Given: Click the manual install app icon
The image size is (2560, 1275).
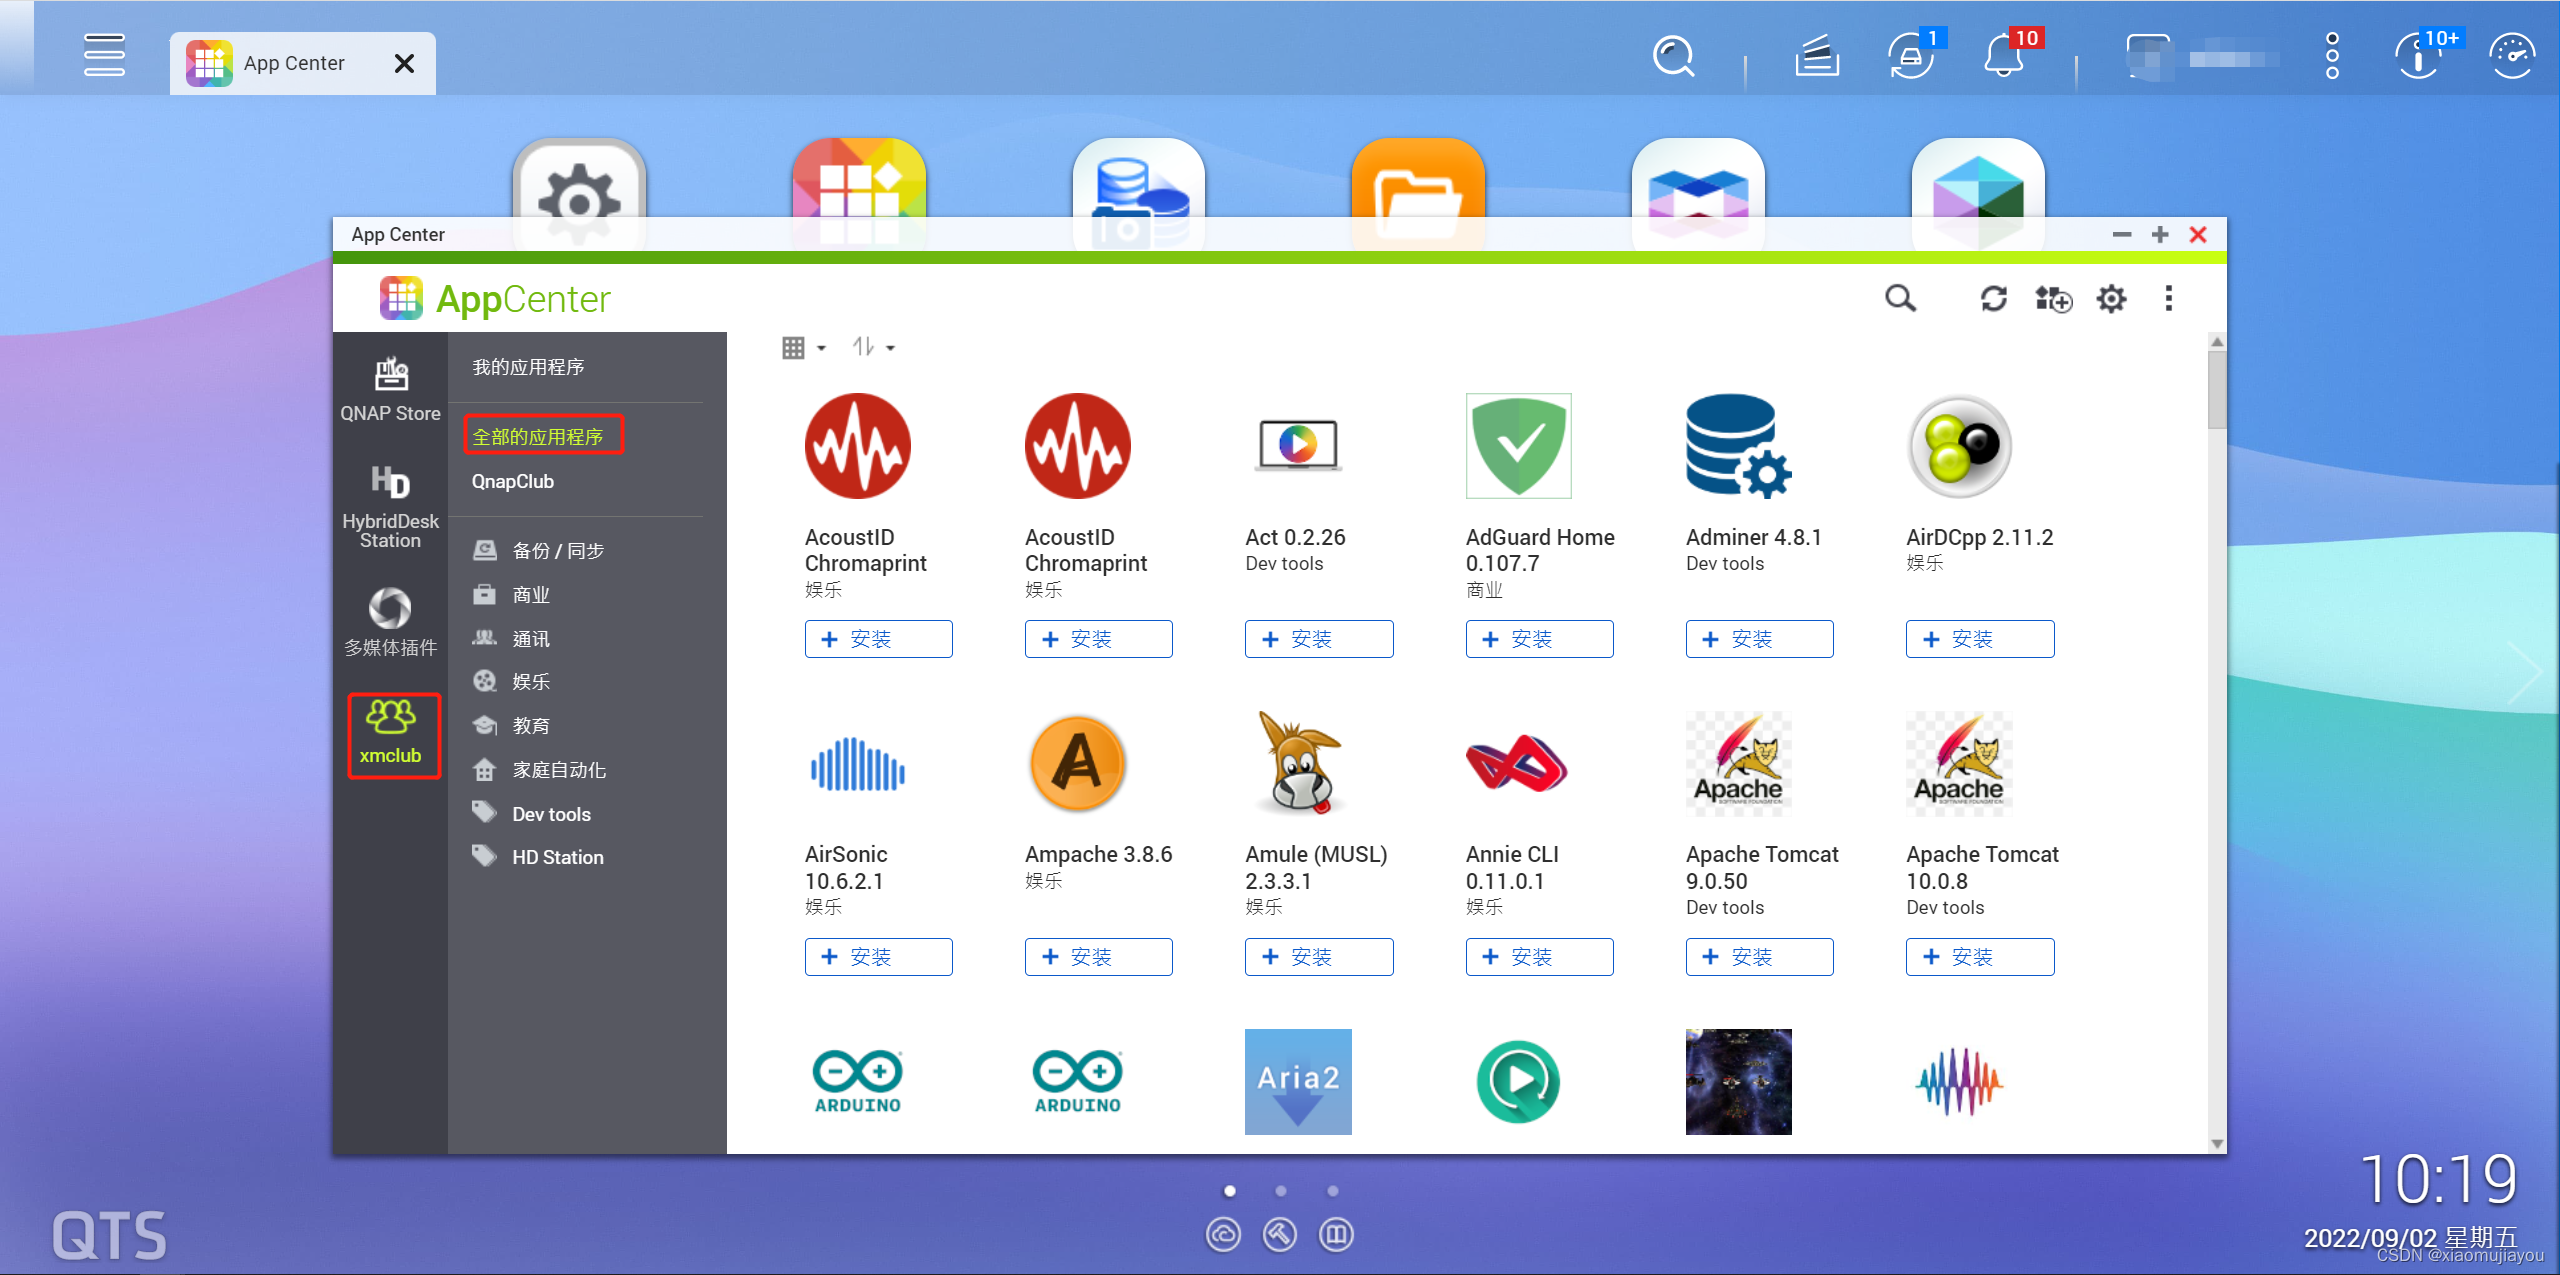Looking at the screenshot, I should pyautogui.click(x=2054, y=299).
